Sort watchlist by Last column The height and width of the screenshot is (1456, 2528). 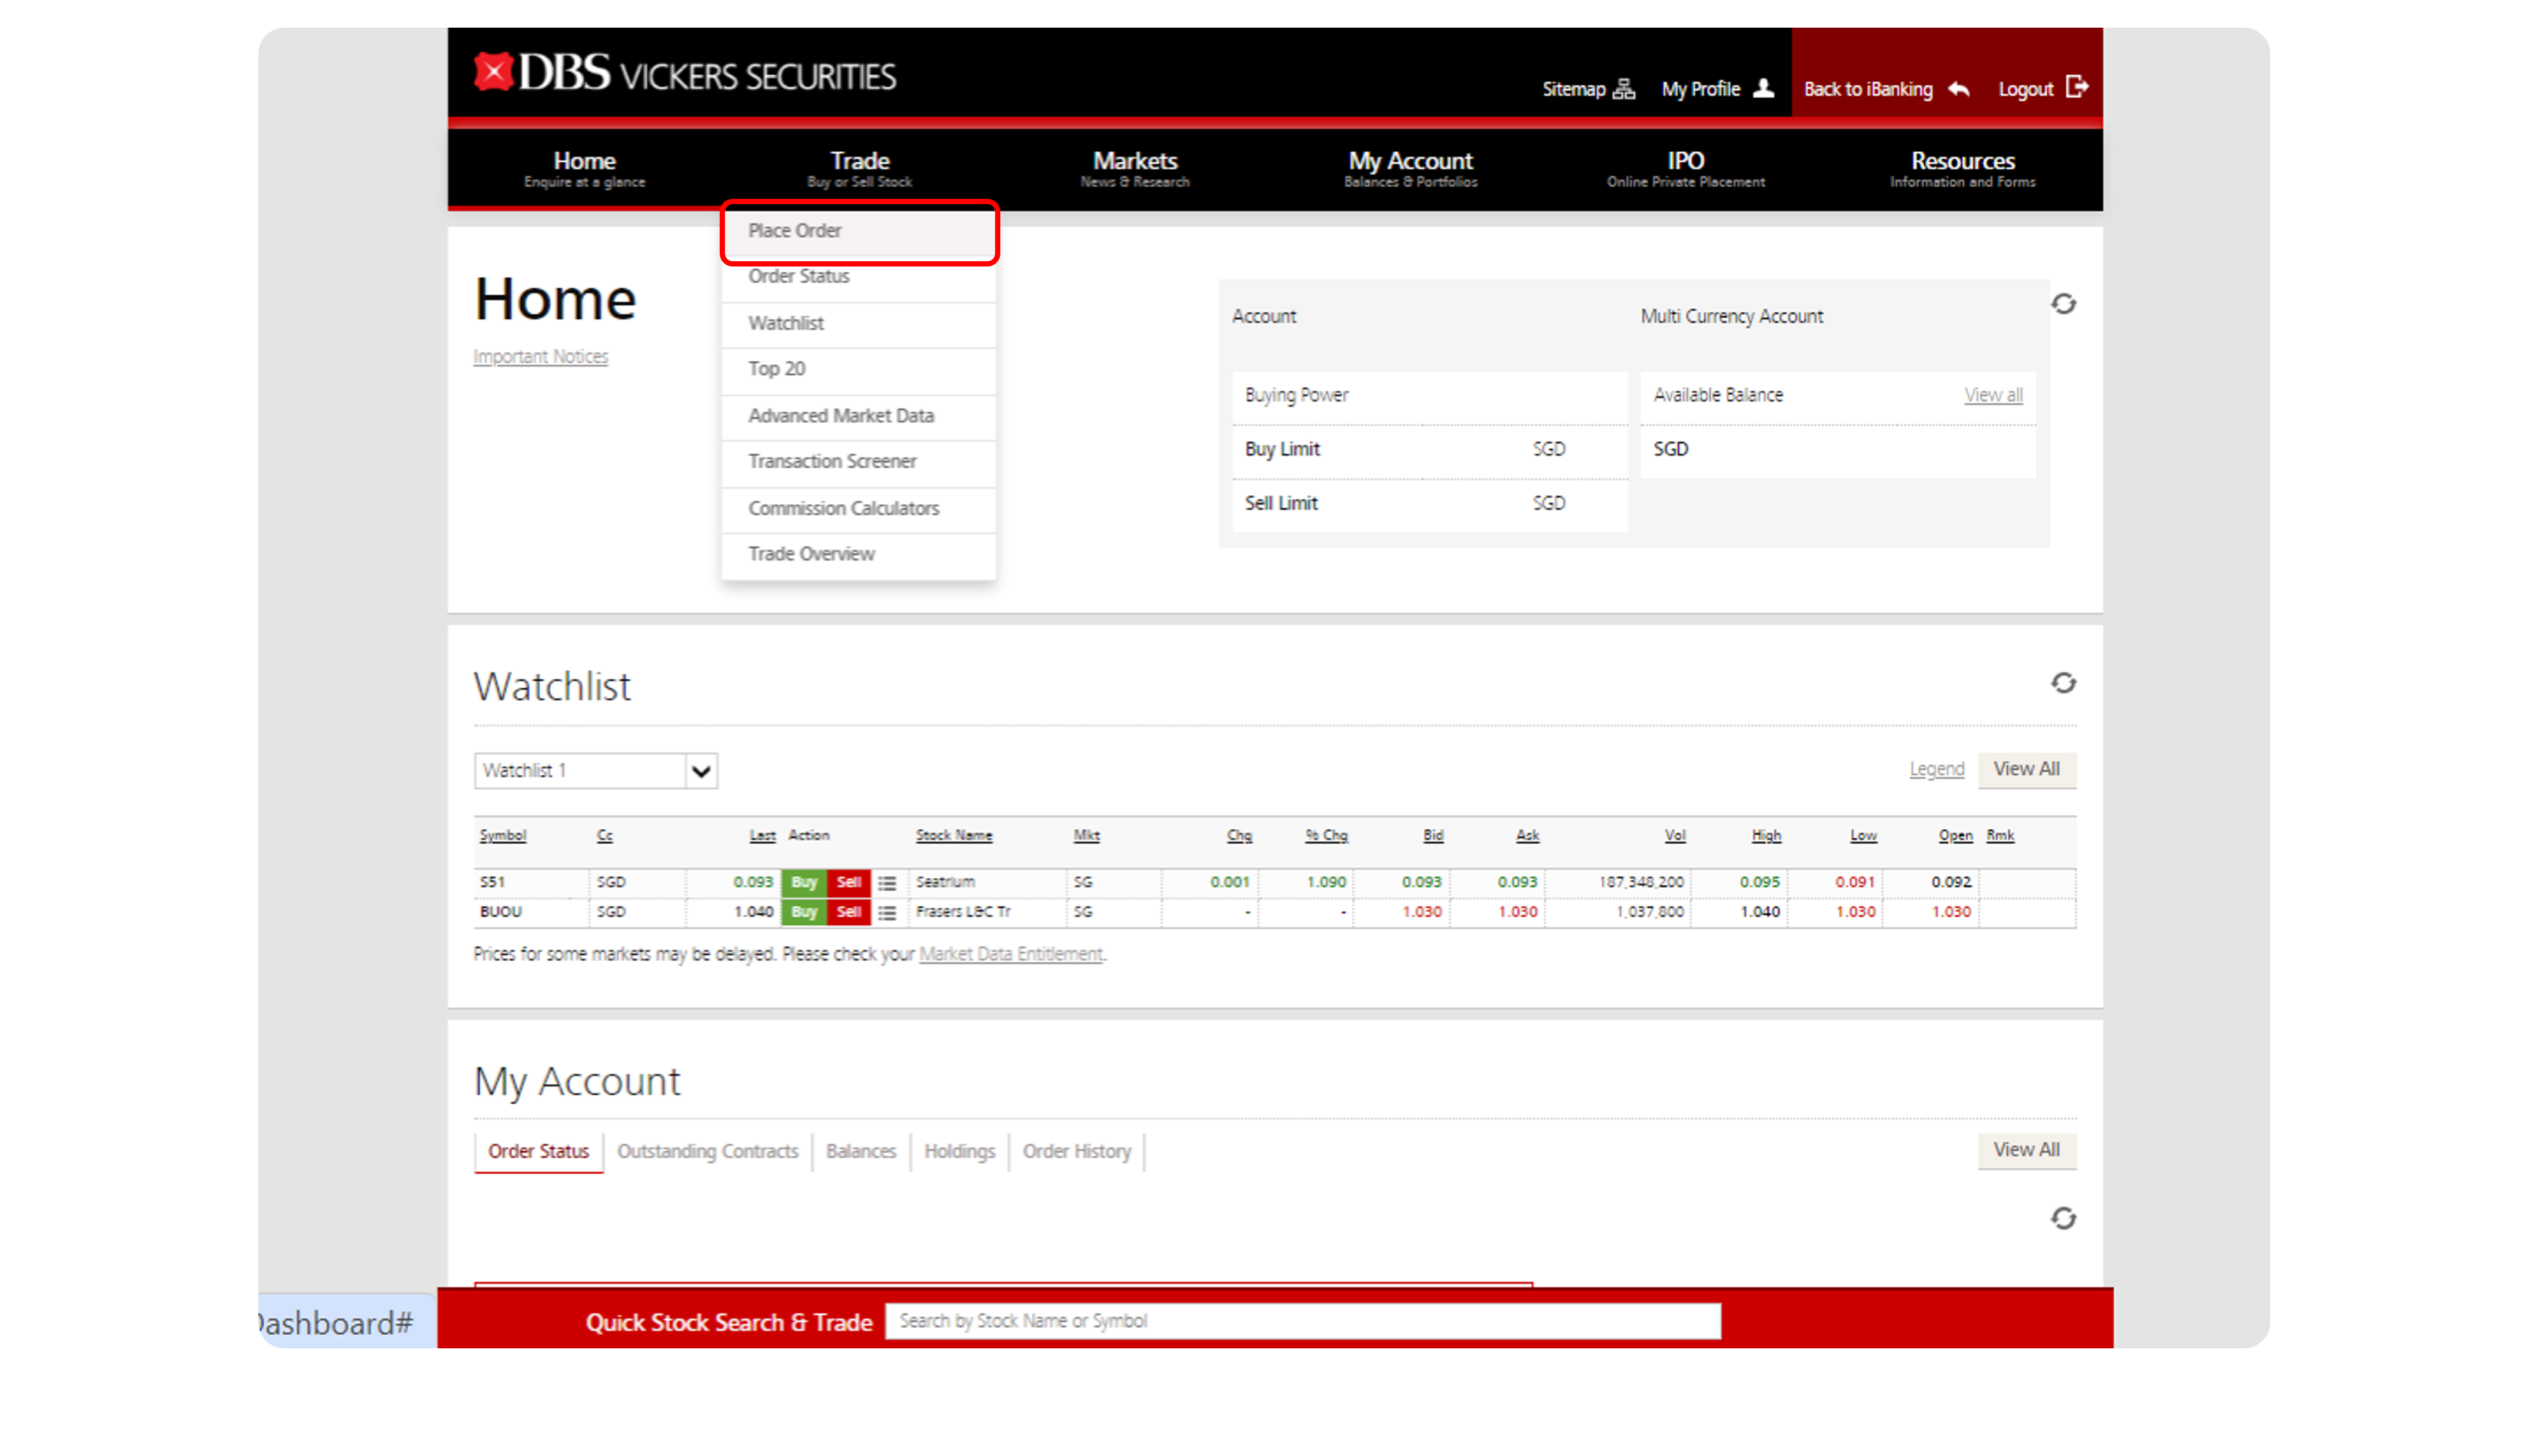click(x=762, y=836)
